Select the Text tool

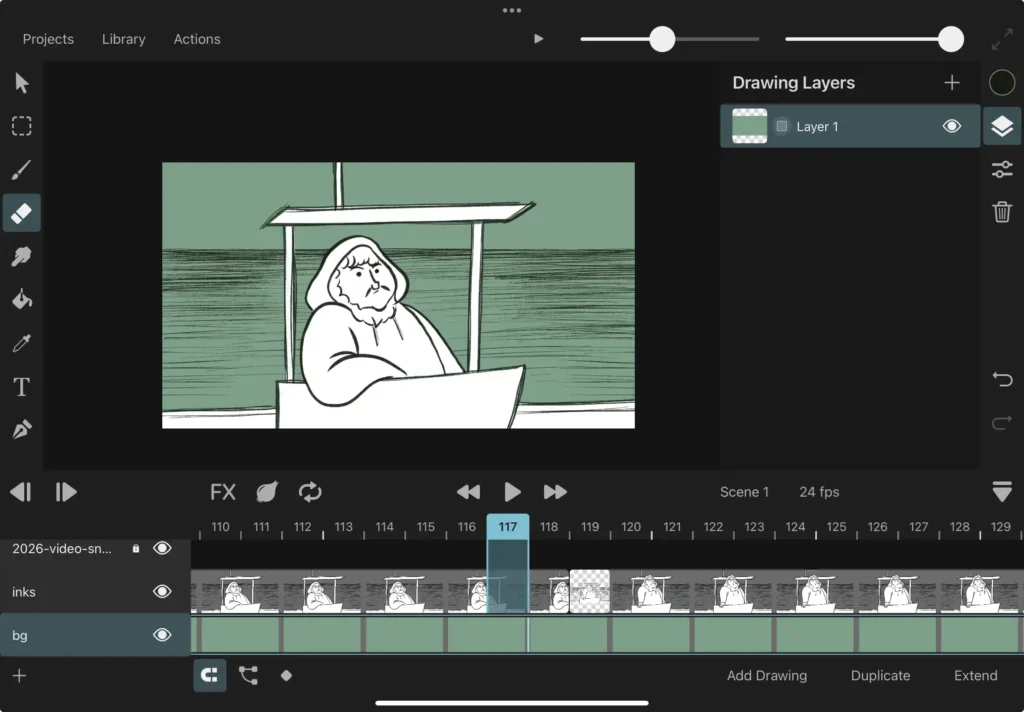22,387
